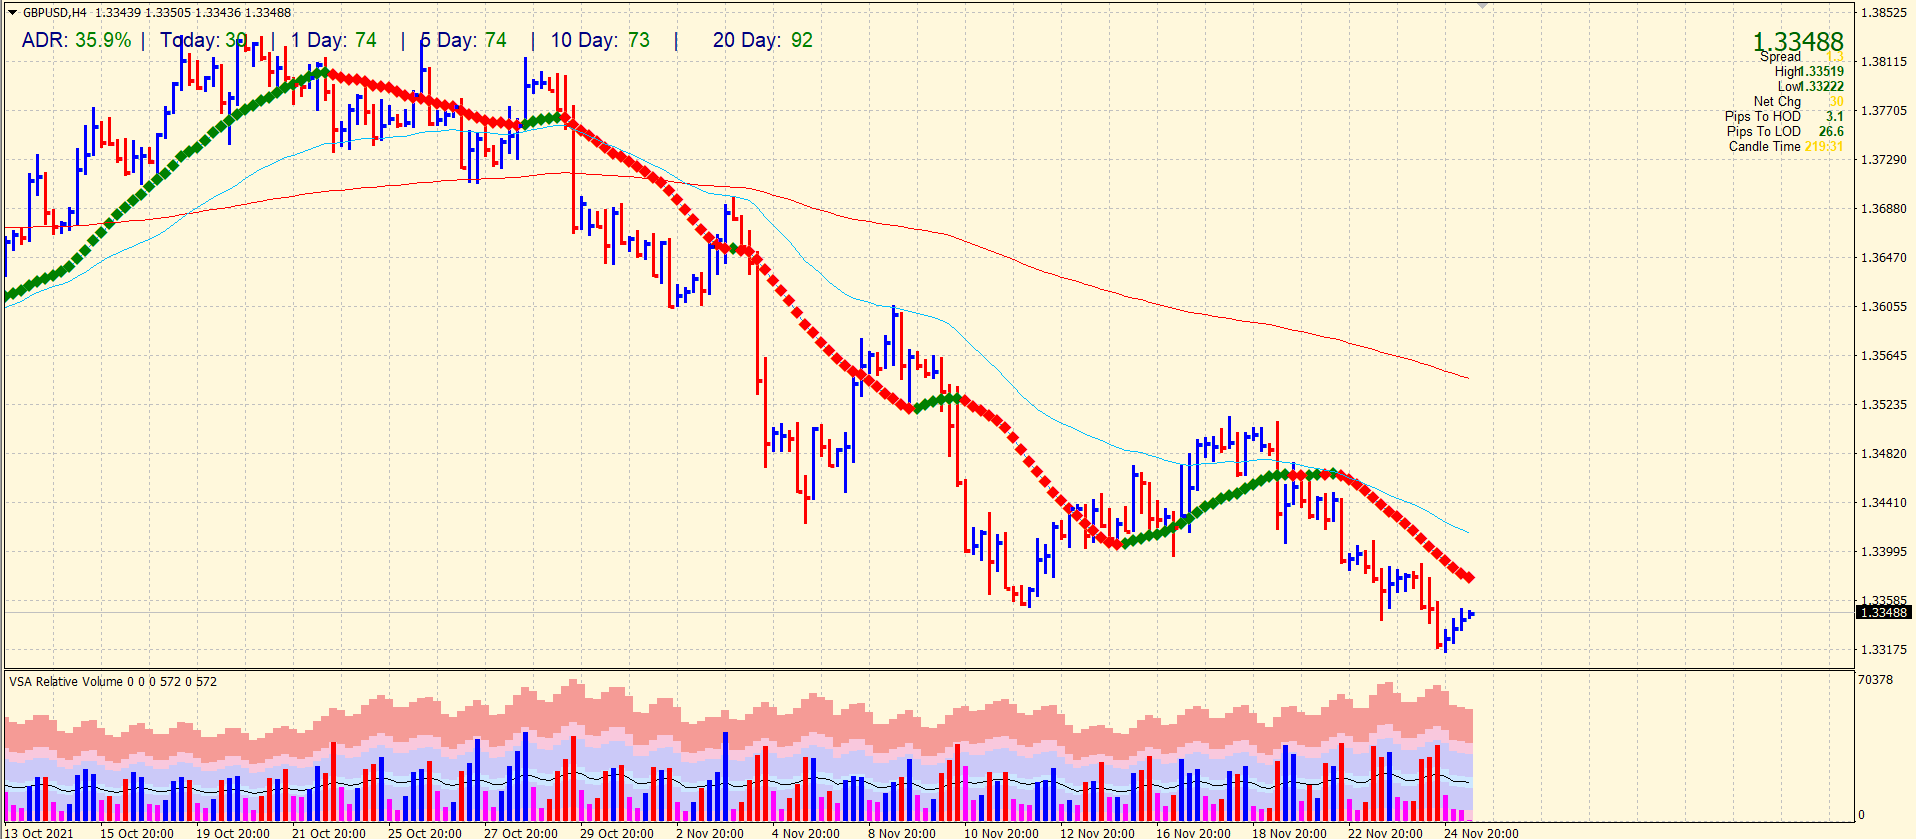The width and height of the screenshot is (1916, 839).
Task: Click the chart shift triangle marker at top
Action: click(x=1482, y=5)
